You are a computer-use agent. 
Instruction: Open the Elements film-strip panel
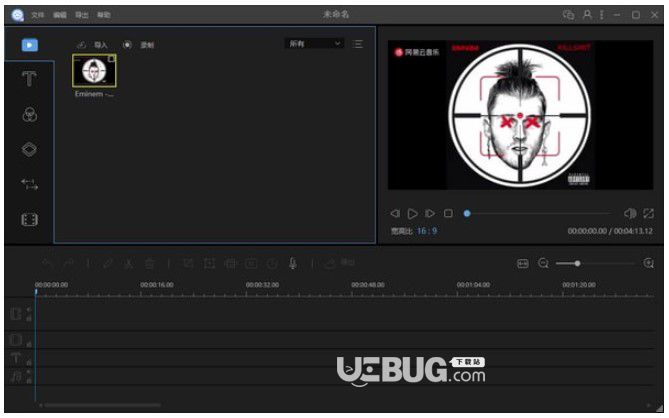[x=29, y=220]
